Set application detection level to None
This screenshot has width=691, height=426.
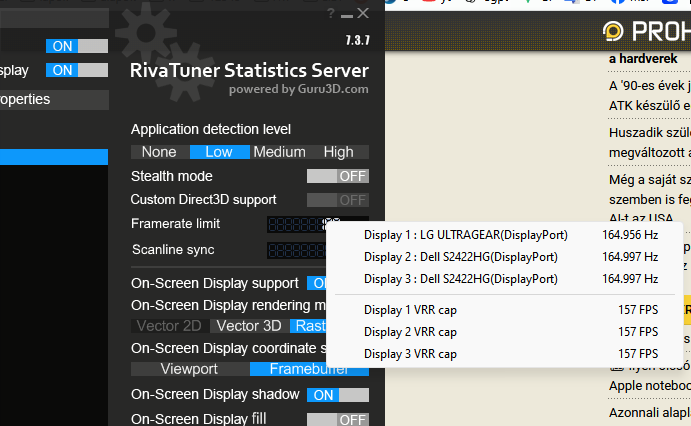point(159,152)
